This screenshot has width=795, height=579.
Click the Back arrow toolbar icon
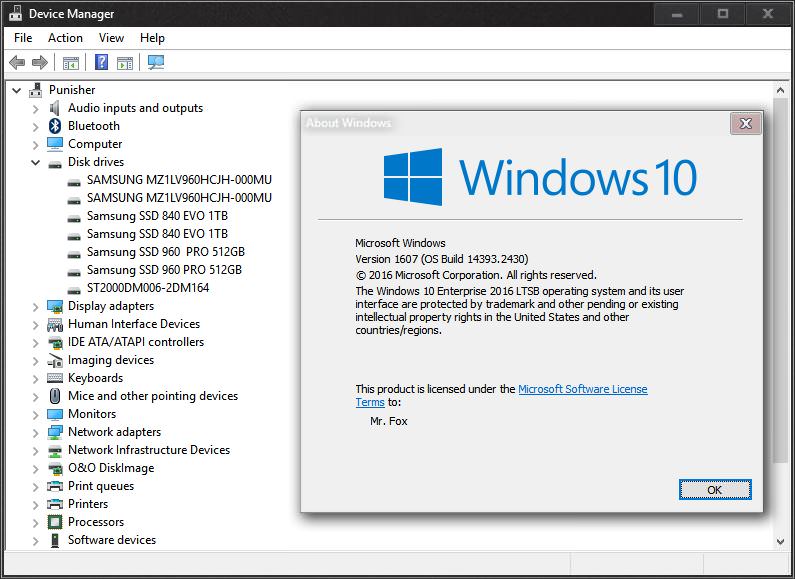click(17, 63)
